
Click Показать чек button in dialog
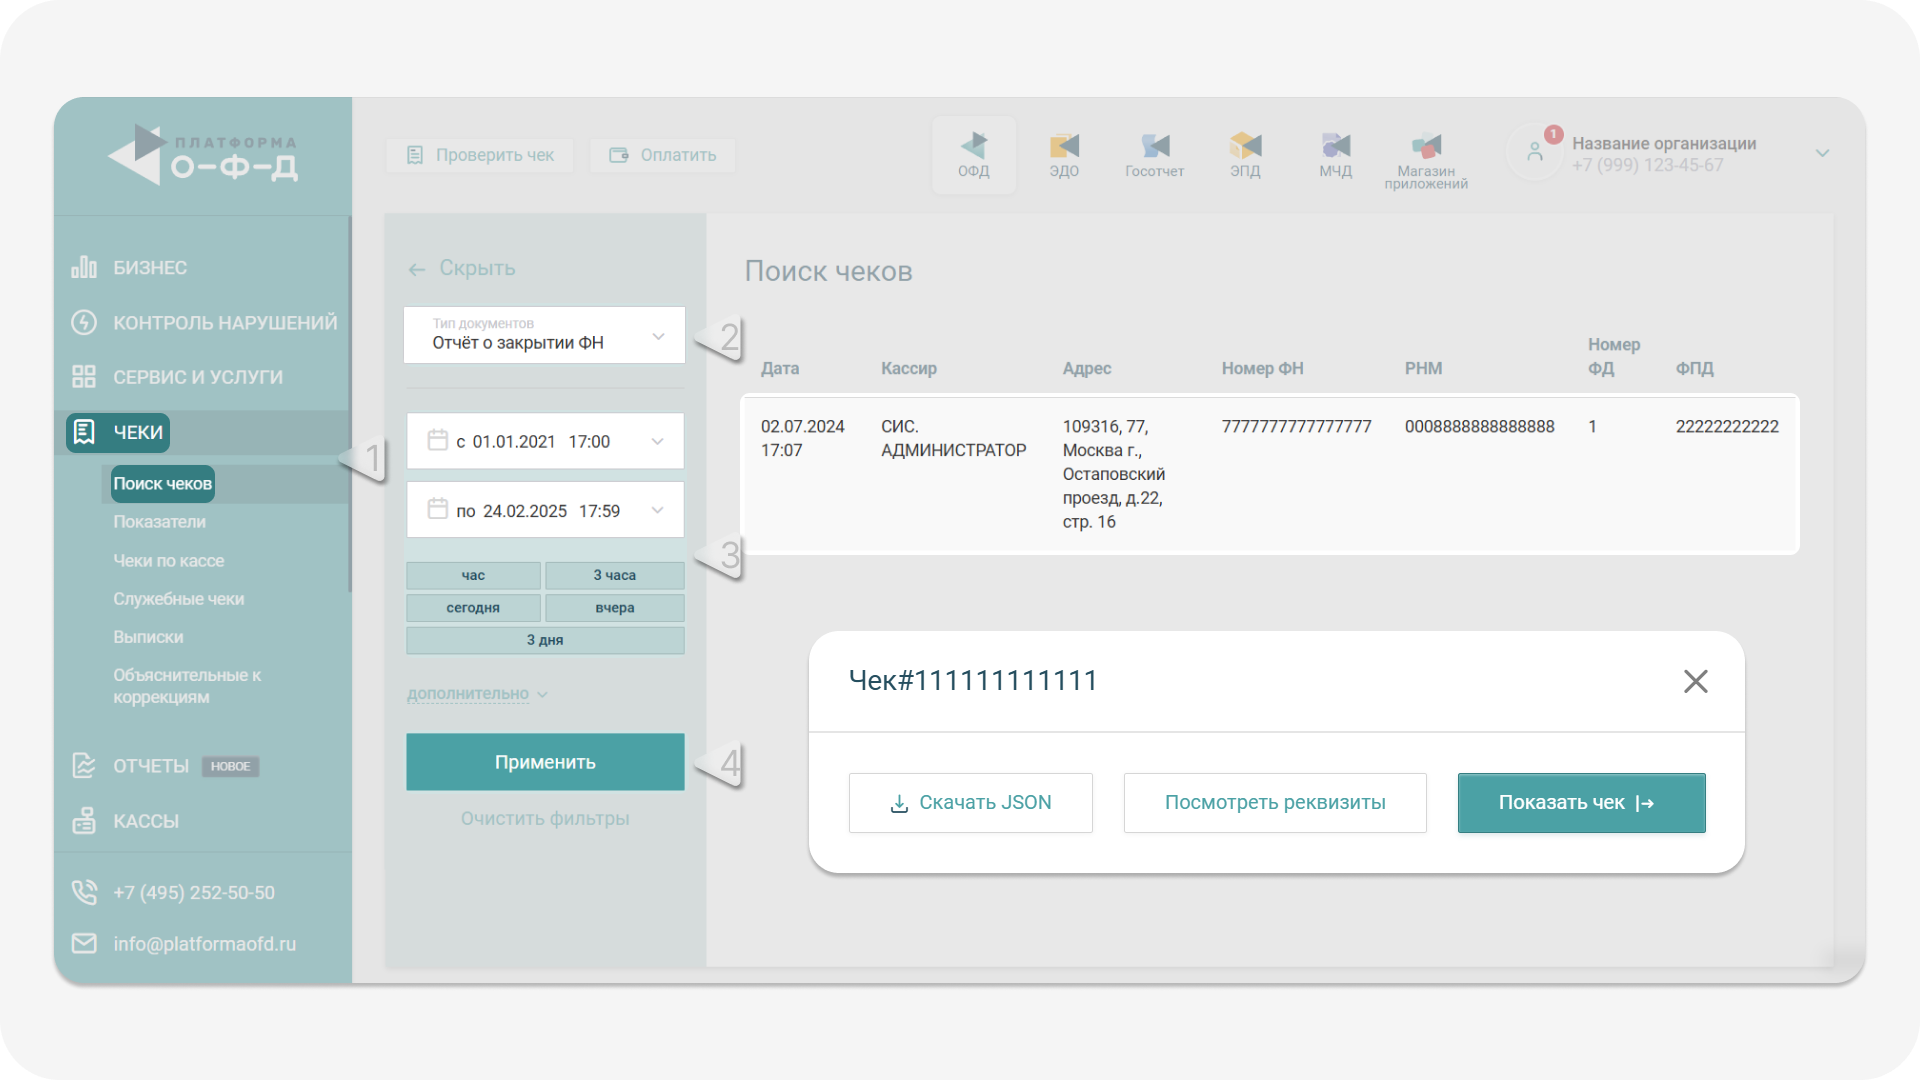1581,803
